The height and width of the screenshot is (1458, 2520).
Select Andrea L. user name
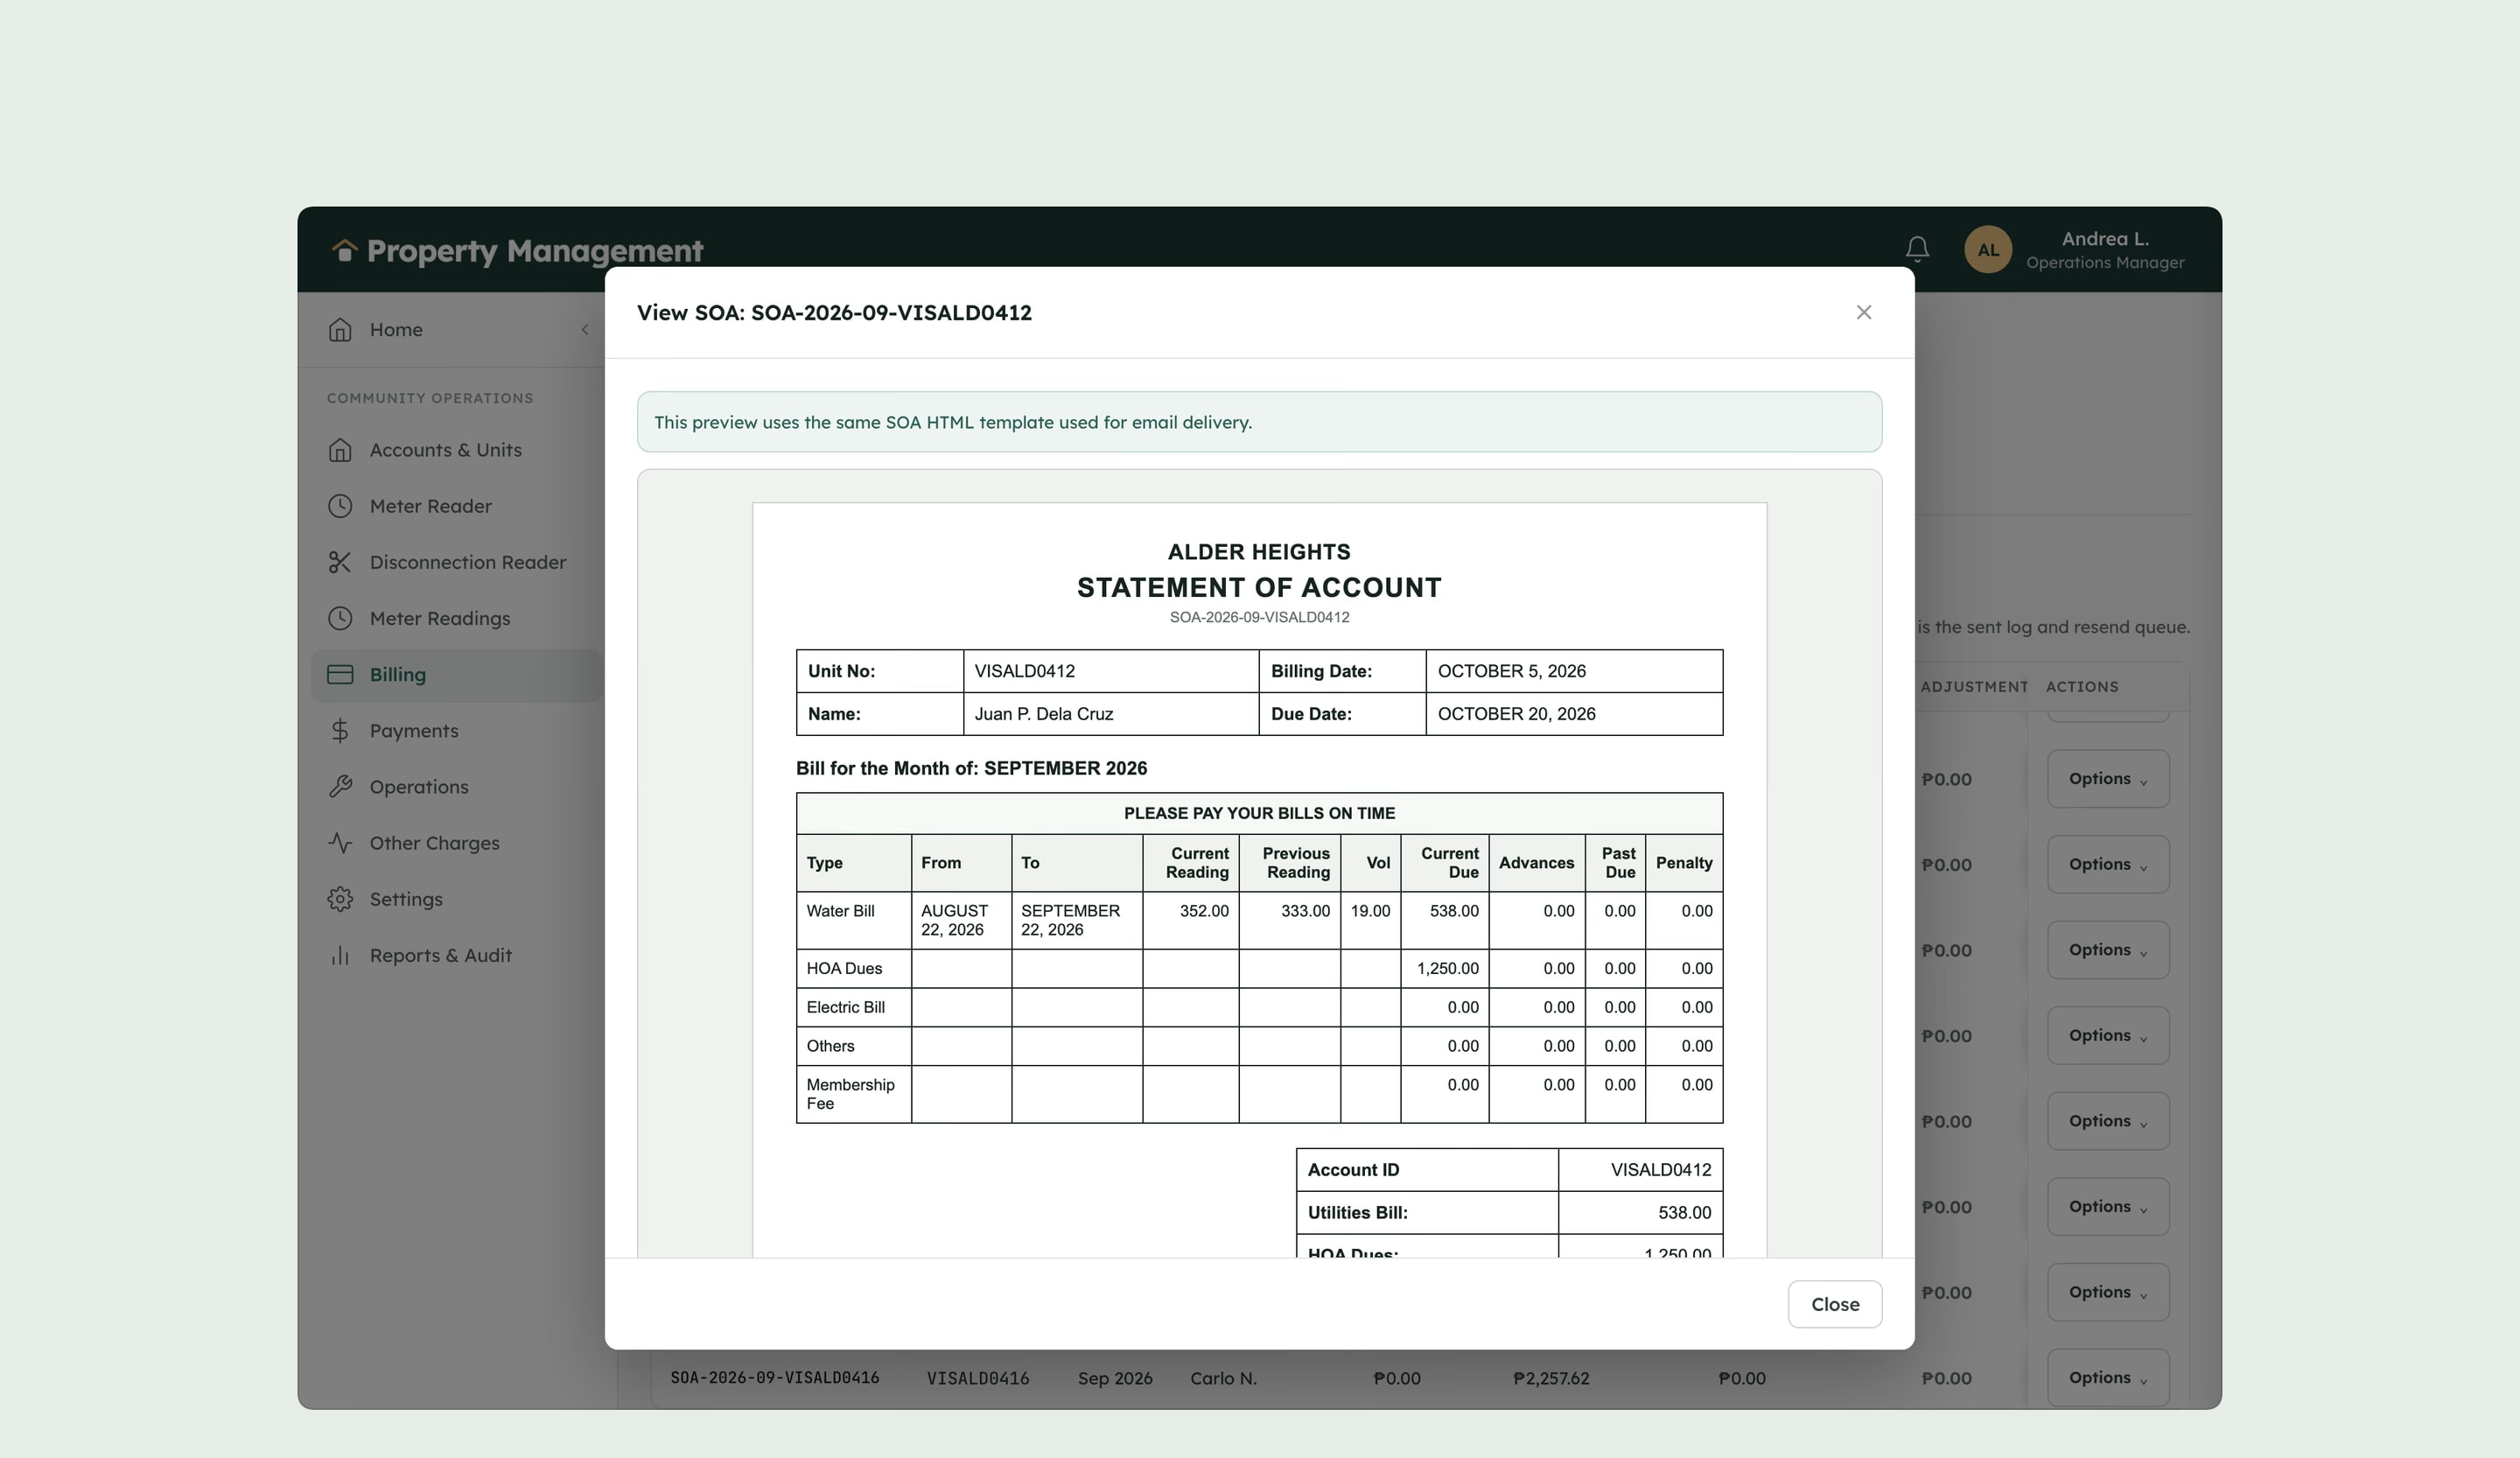(x=2104, y=239)
